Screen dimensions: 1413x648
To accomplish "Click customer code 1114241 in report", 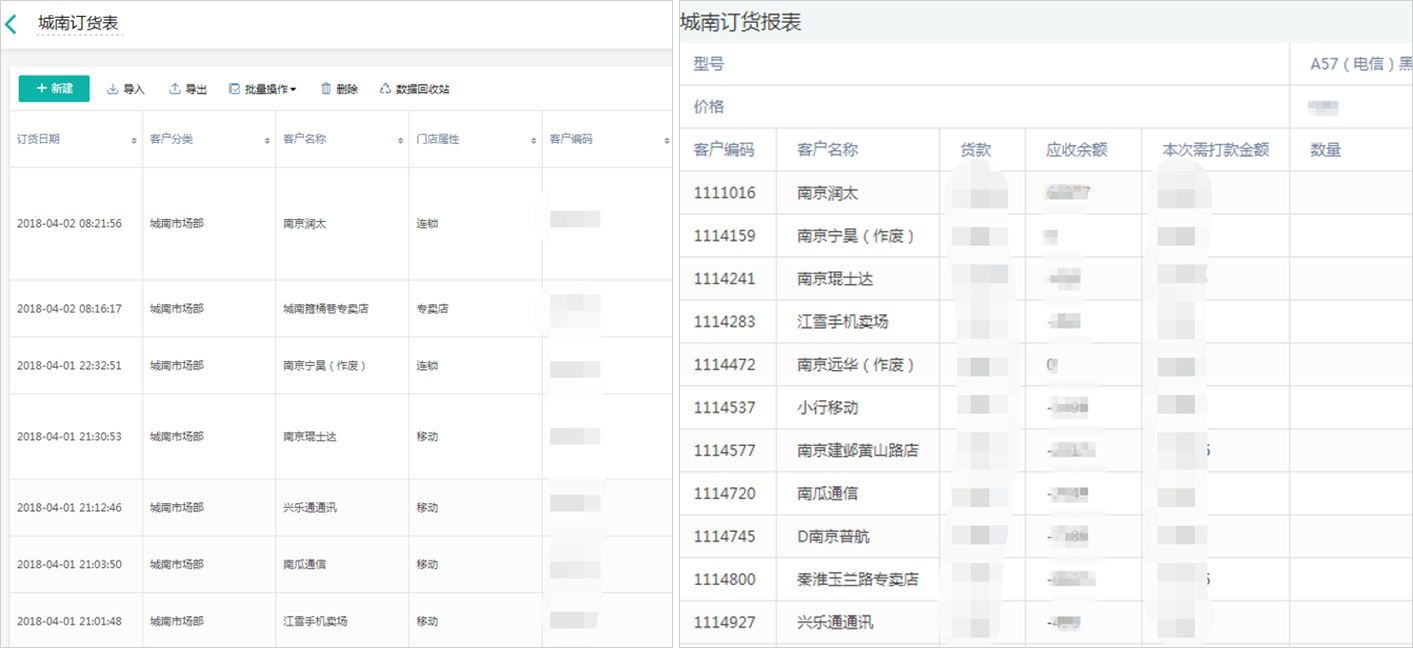I will (725, 279).
